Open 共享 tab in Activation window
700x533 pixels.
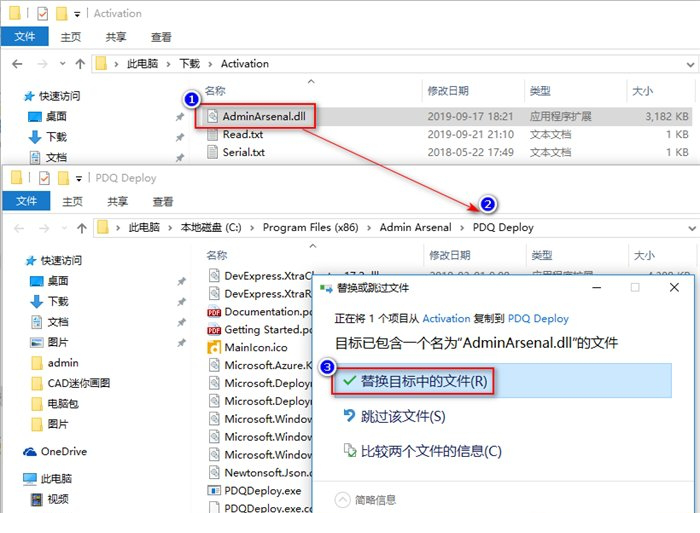pos(116,37)
